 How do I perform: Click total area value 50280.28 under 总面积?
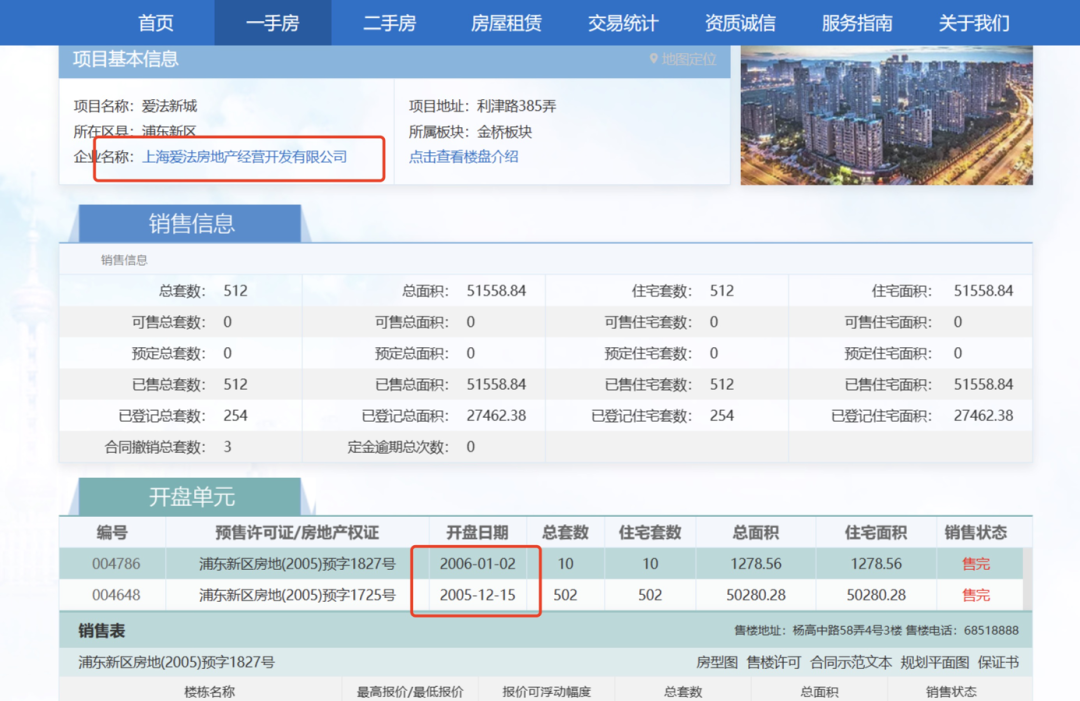coord(756,595)
